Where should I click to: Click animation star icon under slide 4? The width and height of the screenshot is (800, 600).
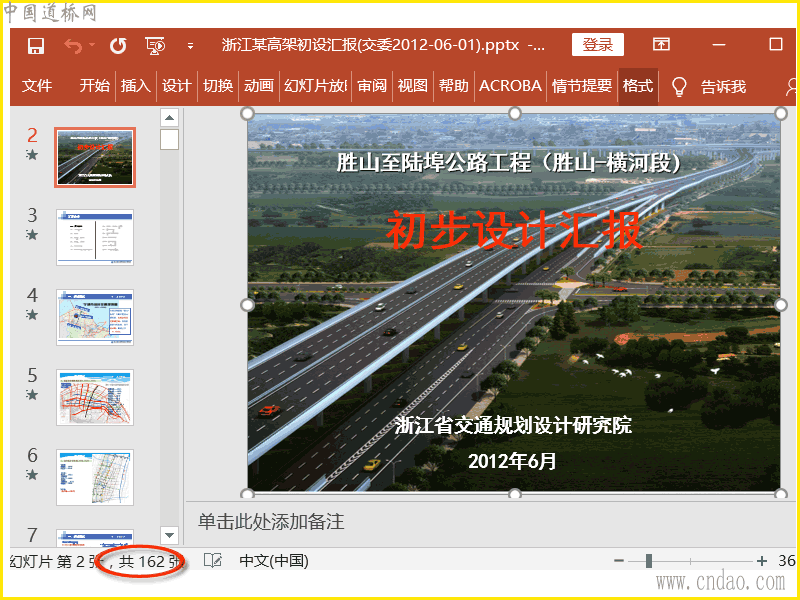[x=32, y=315]
